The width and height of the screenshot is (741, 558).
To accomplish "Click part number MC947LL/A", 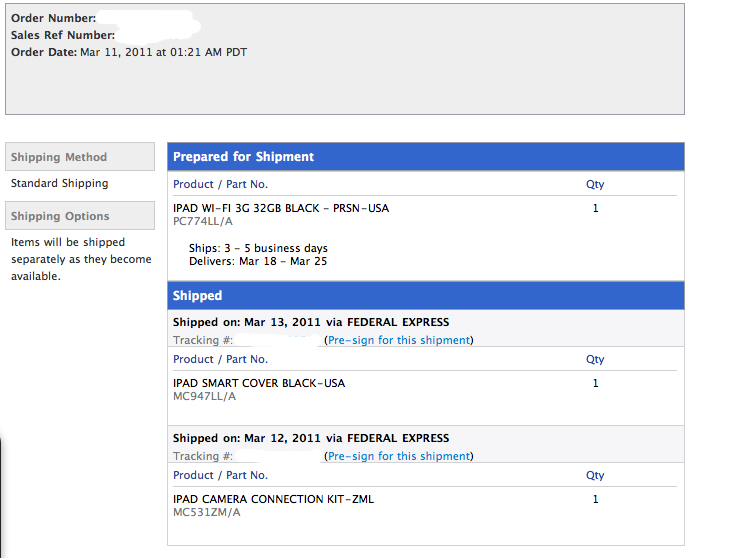I will [x=204, y=396].
